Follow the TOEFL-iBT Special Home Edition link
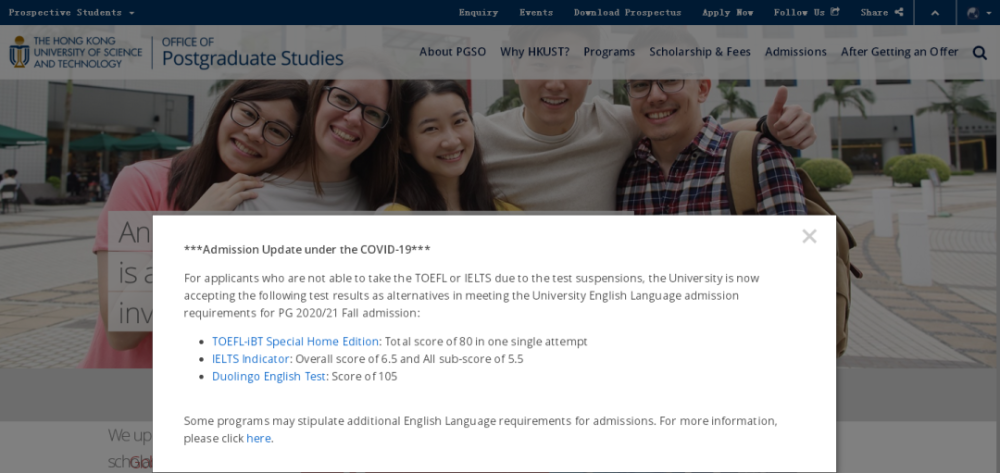The height and width of the screenshot is (473, 1000). [295, 341]
